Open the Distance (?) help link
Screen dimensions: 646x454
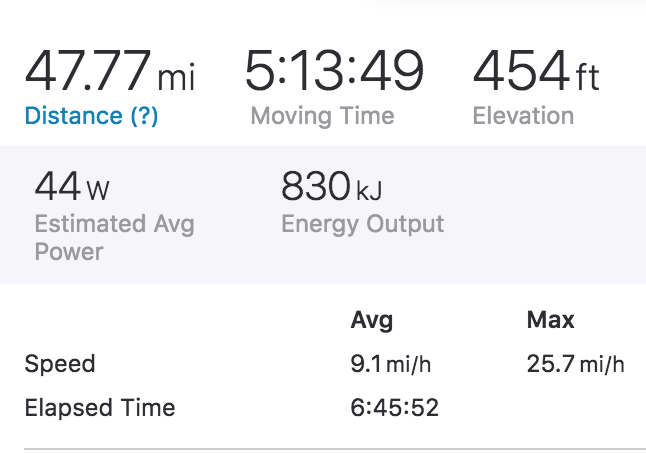pos(91,116)
